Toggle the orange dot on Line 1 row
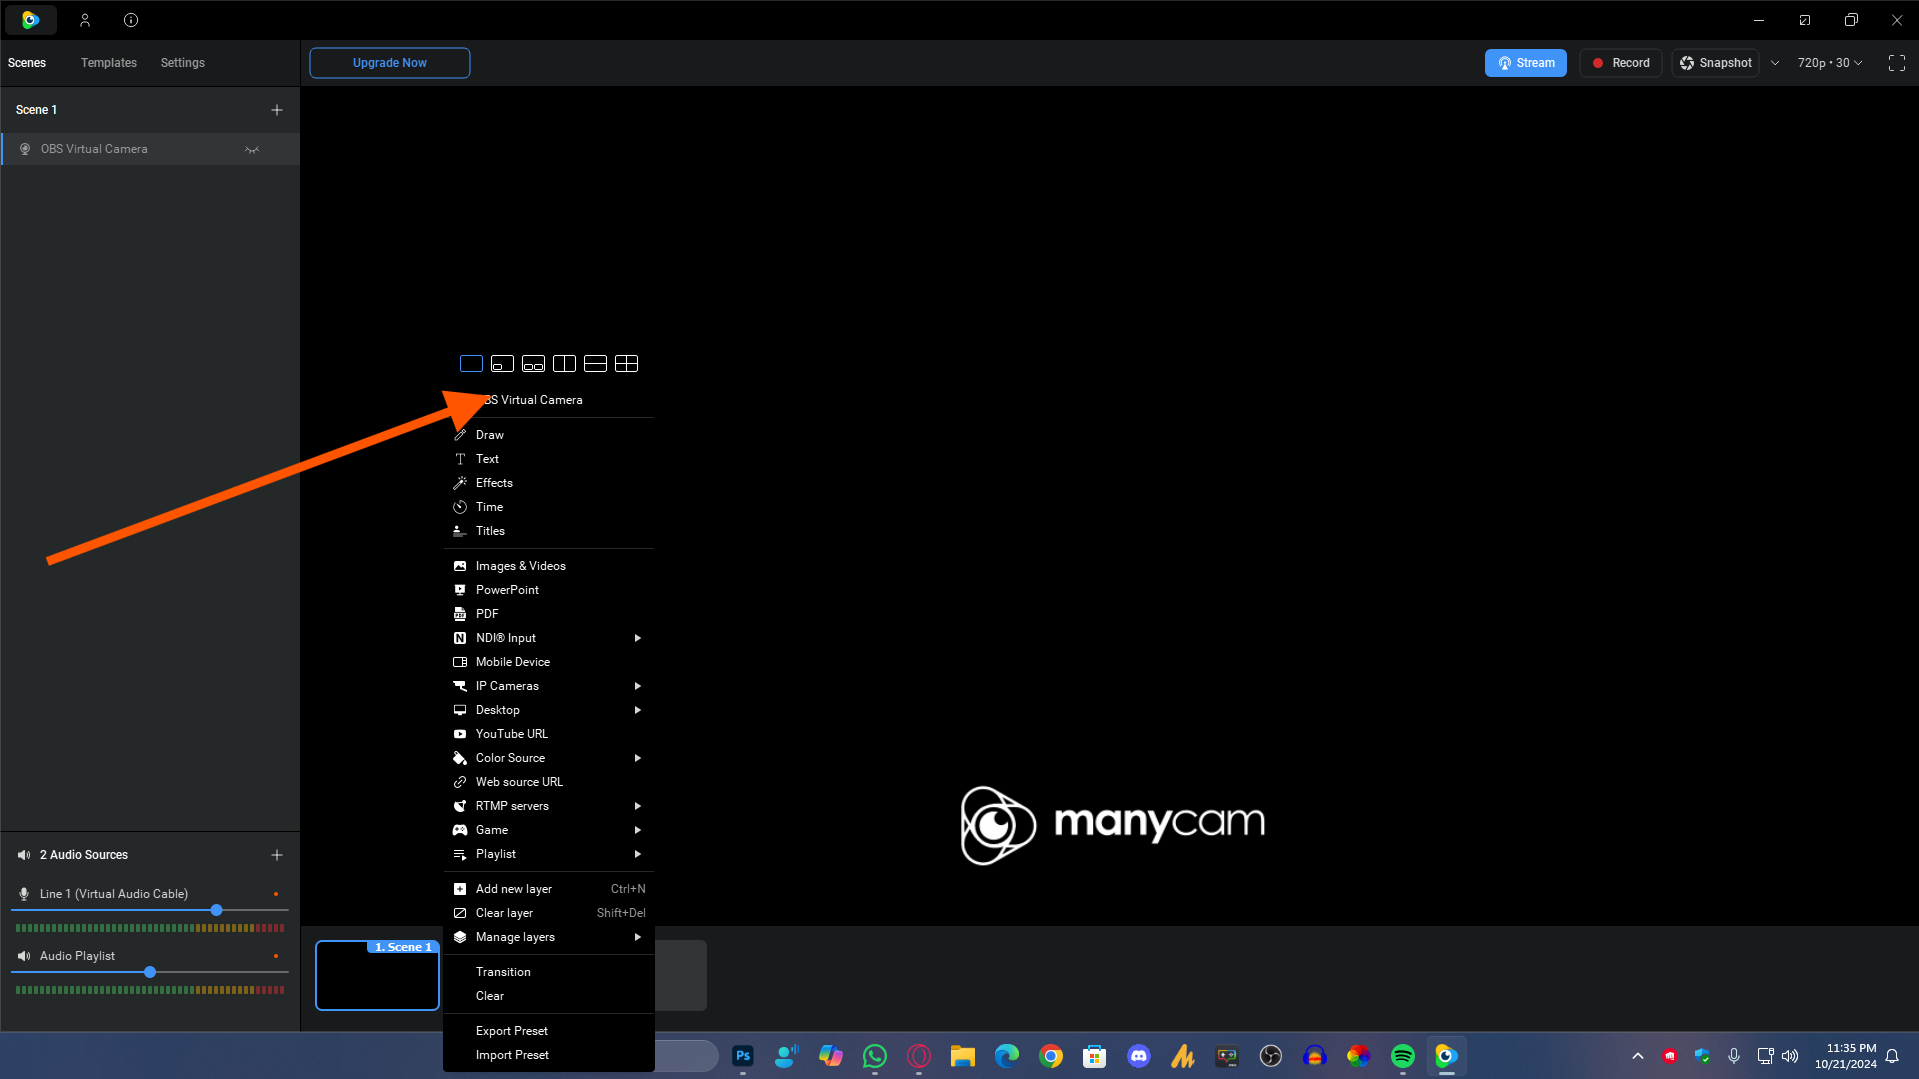Image resolution: width=1919 pixels, height=1079 pixels. [x=276, y=894]
